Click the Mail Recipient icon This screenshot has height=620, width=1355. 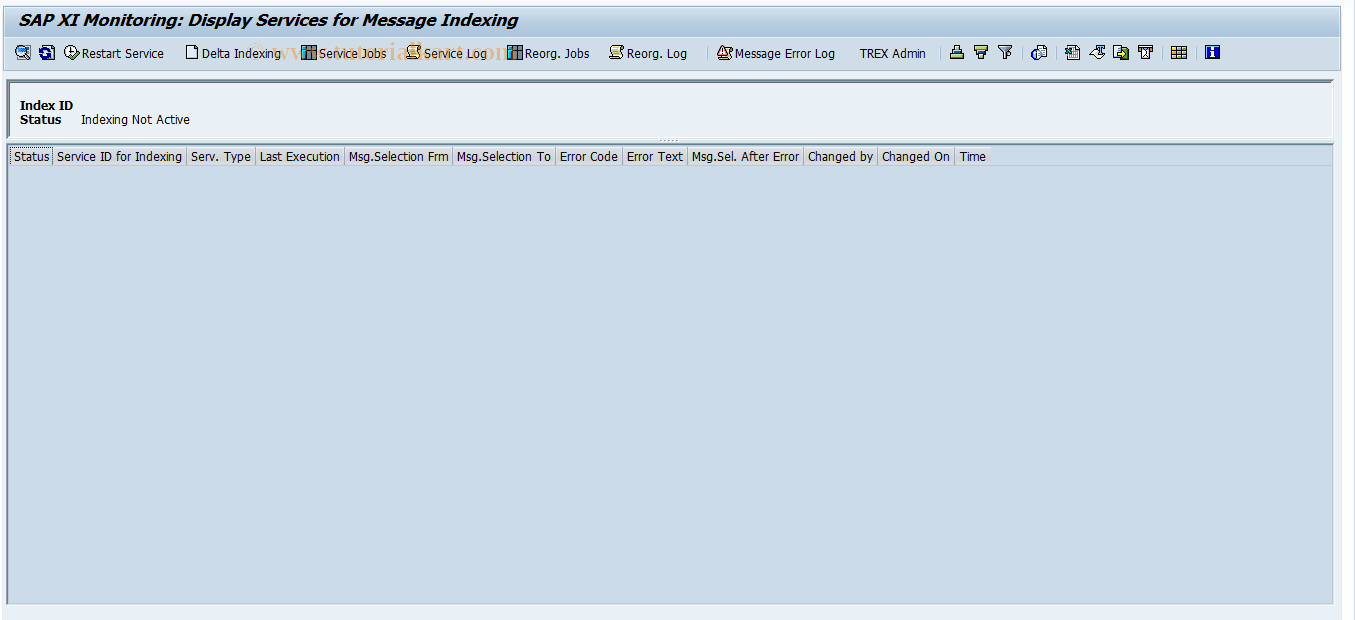click(1146, 53)
